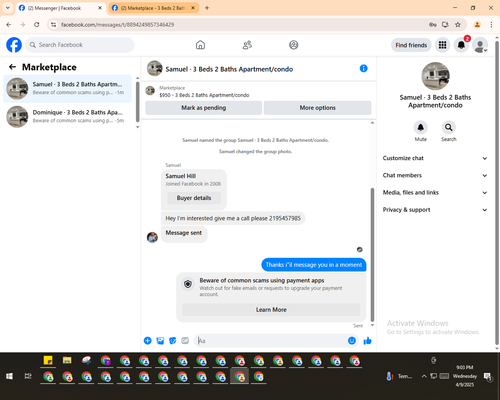Open the emoji picker smiley icon
The height and width of the screenshot is (400, 500).
pyautogui.click(x=352, y=340)
